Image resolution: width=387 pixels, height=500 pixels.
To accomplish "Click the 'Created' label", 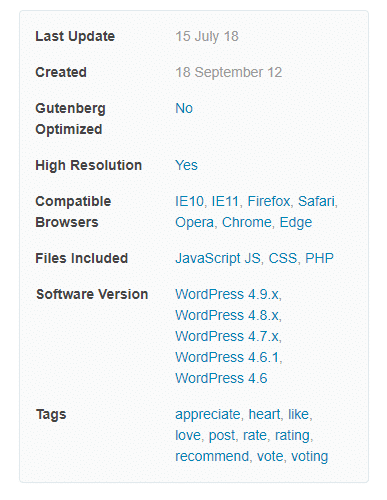I will (61, 72).
